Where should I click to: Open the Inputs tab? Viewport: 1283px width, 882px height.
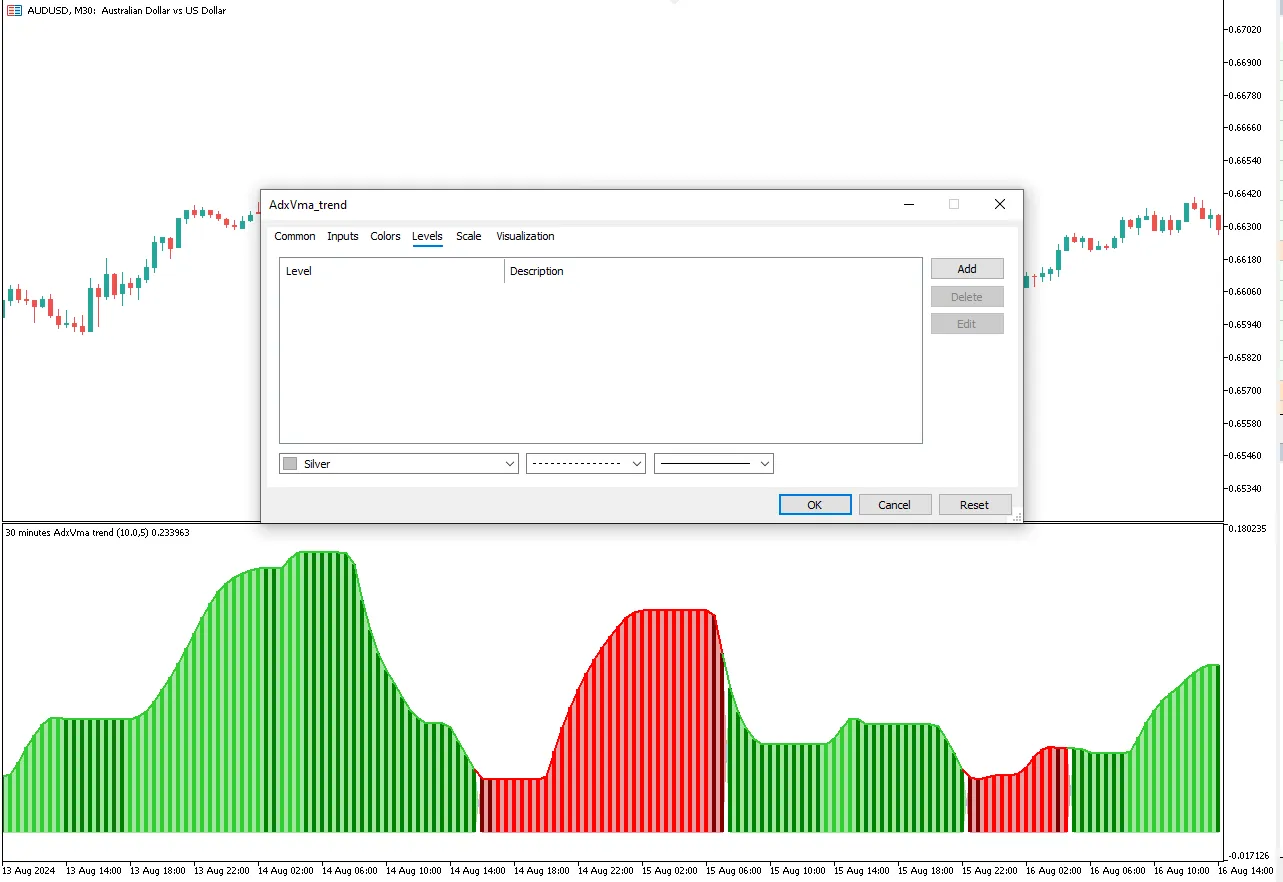point(343,236)
